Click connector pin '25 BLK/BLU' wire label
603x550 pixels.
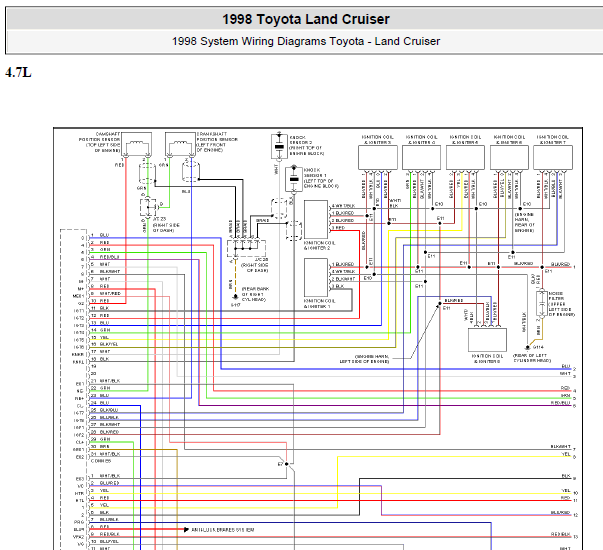click(x=104, y=410)
